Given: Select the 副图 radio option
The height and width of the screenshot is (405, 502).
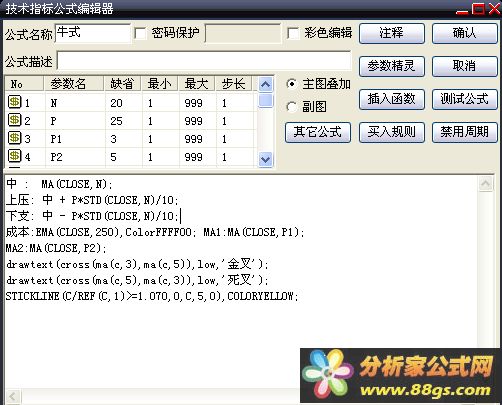Looking at the screenshot, I should click(291, 107).
